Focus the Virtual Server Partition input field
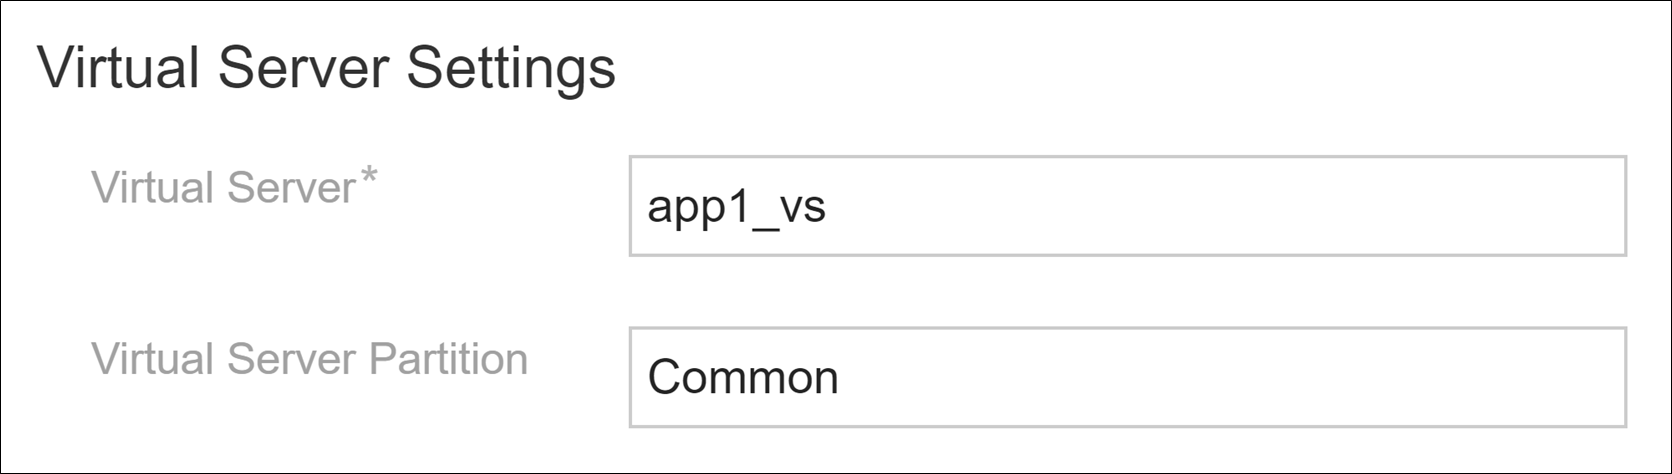The height and width of the screenshot is (474, 1672). (x=1127, y=377)
